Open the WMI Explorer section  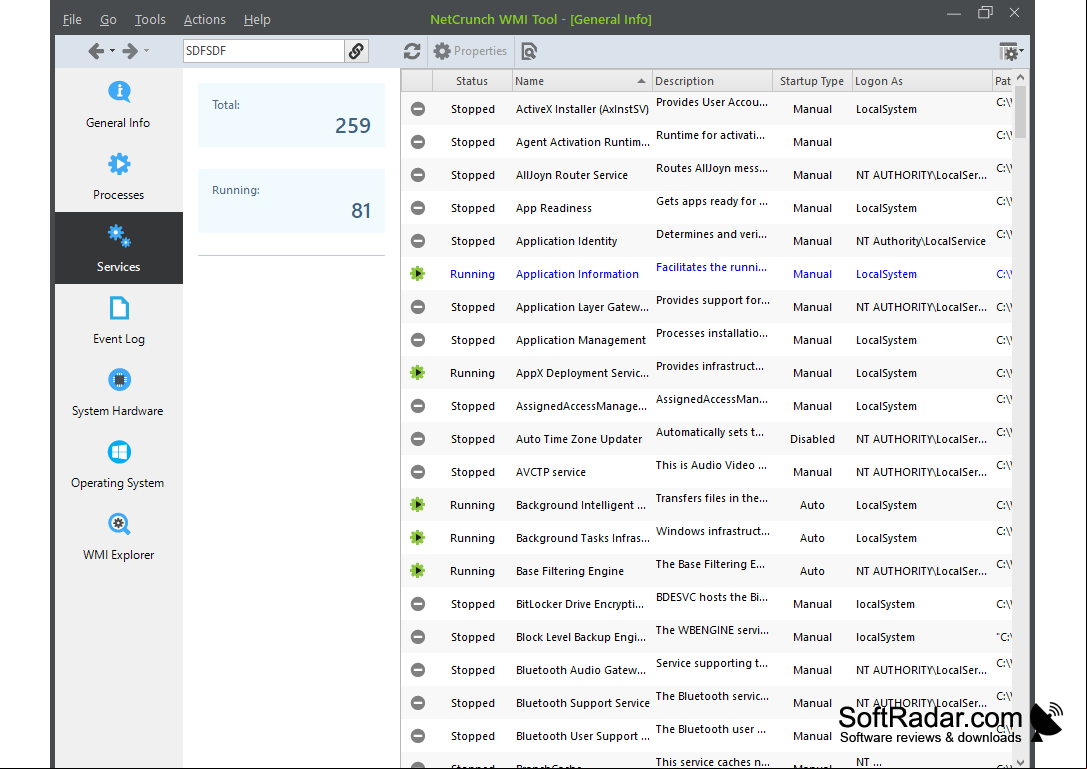tap(119, 537)
